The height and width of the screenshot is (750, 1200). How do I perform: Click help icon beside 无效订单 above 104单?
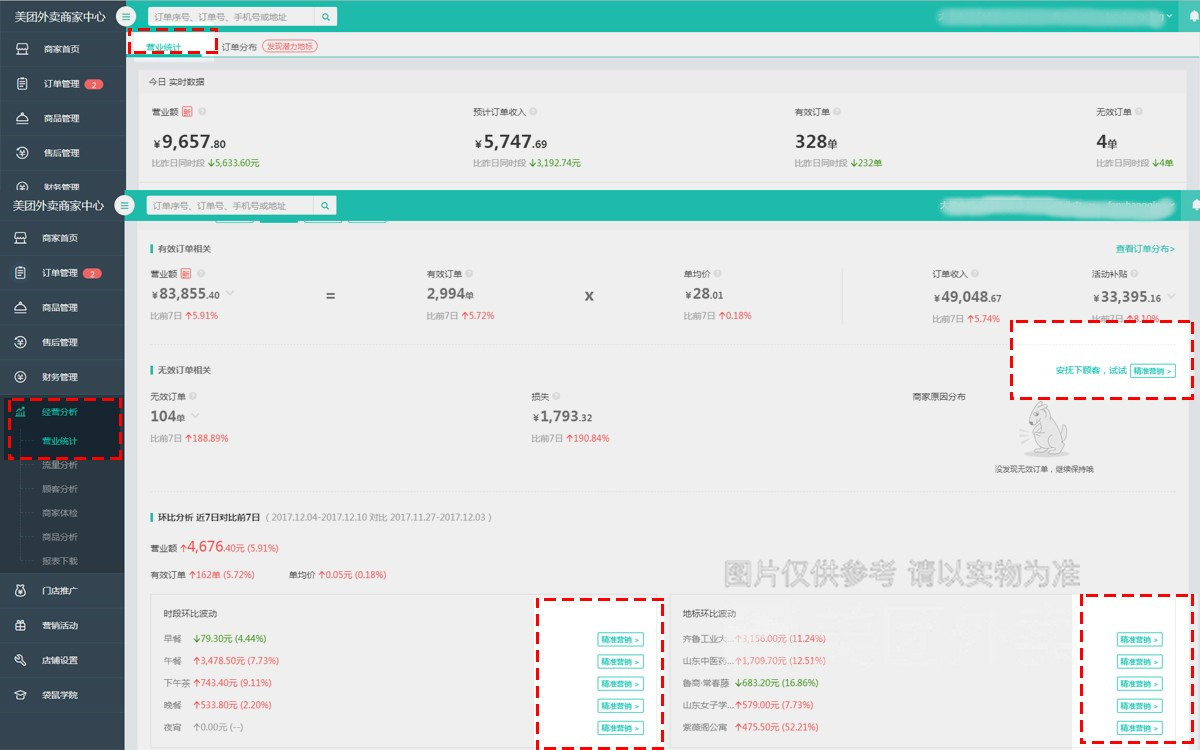pyautogui.click(x=191, y=396)
